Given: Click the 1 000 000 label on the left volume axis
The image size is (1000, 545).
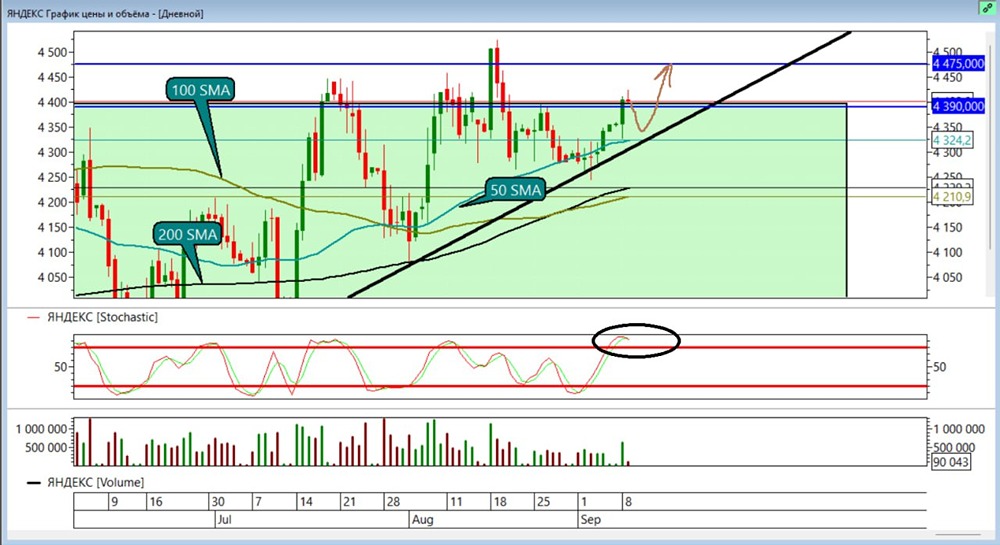Looking at the screenshot, I should [41, 429].
